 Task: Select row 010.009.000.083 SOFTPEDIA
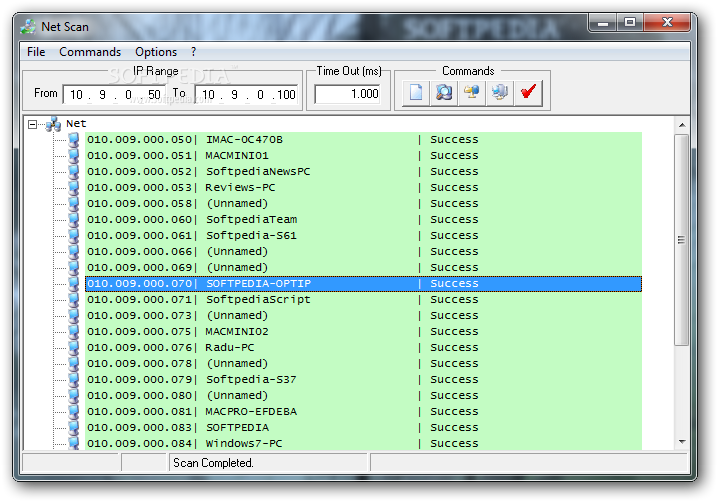364,428
